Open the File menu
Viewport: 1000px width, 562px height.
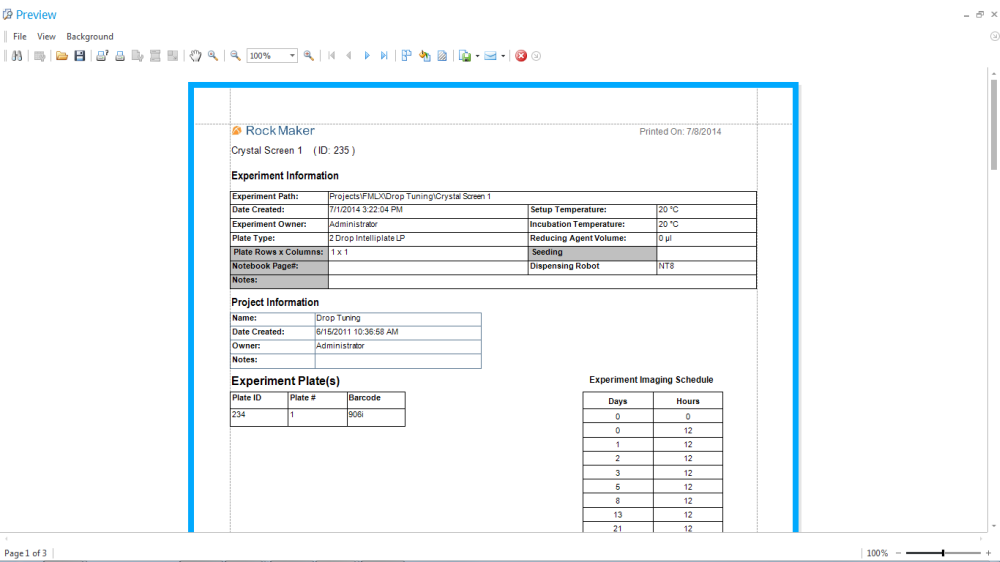[20, 36]
